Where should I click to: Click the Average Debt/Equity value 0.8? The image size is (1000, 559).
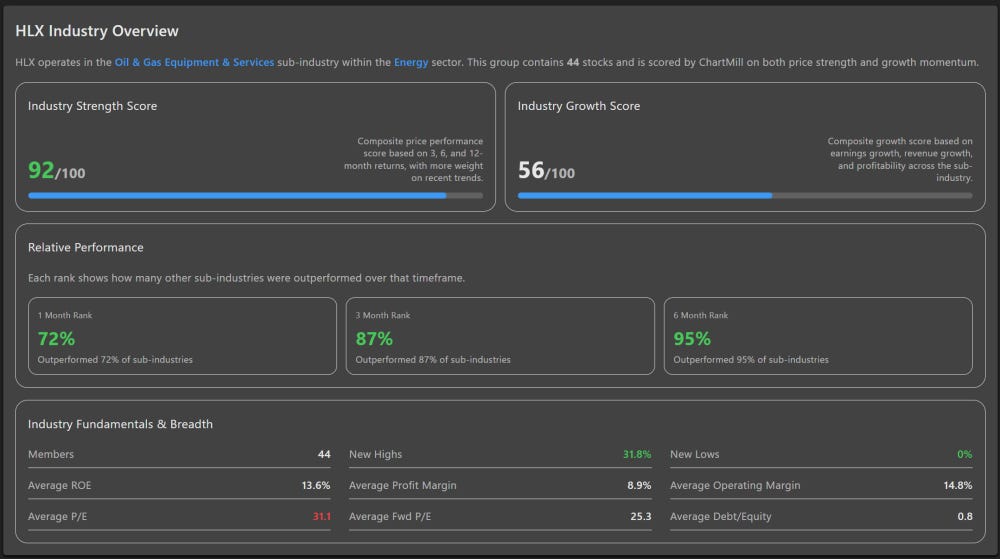[965, 516]
